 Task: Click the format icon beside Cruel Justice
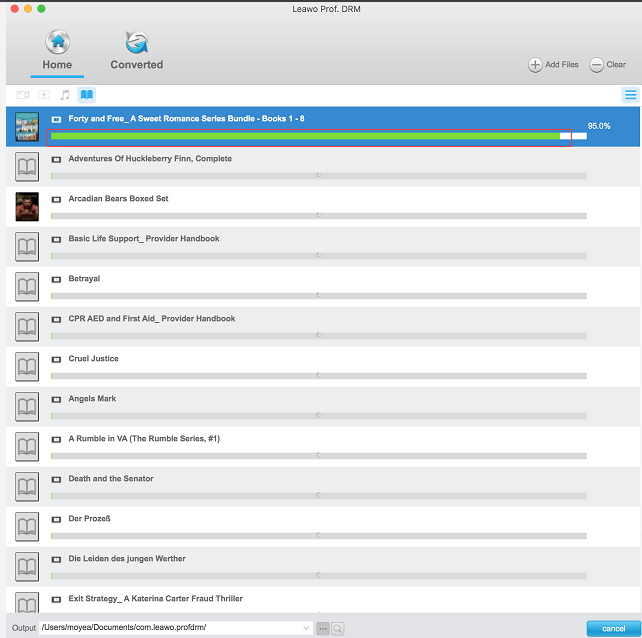56,360
